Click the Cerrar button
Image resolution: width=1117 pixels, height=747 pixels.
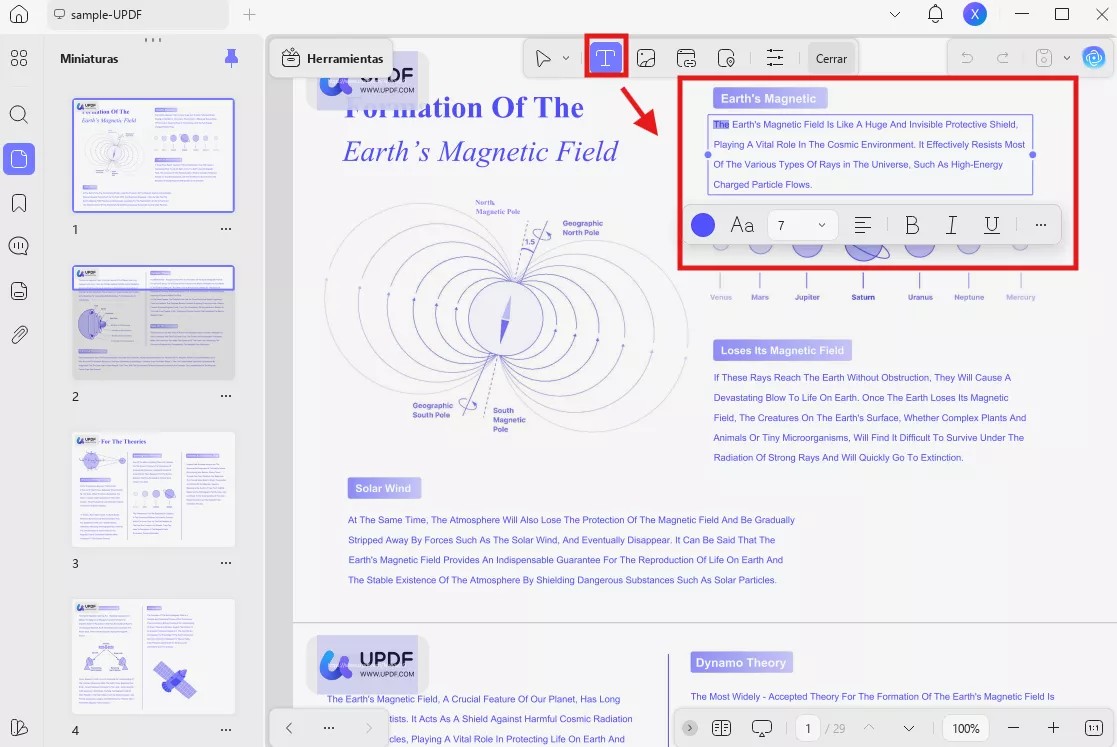tap(831, 58)
